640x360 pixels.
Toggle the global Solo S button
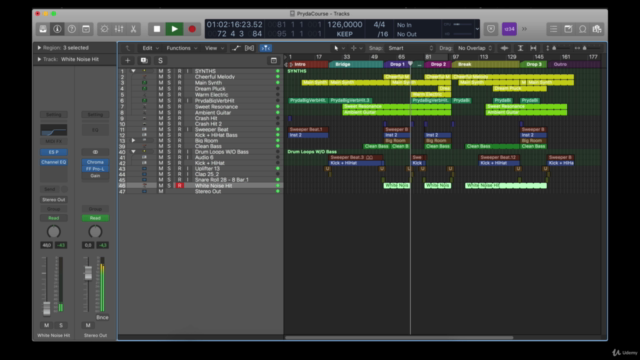click(x=160, y=60)
